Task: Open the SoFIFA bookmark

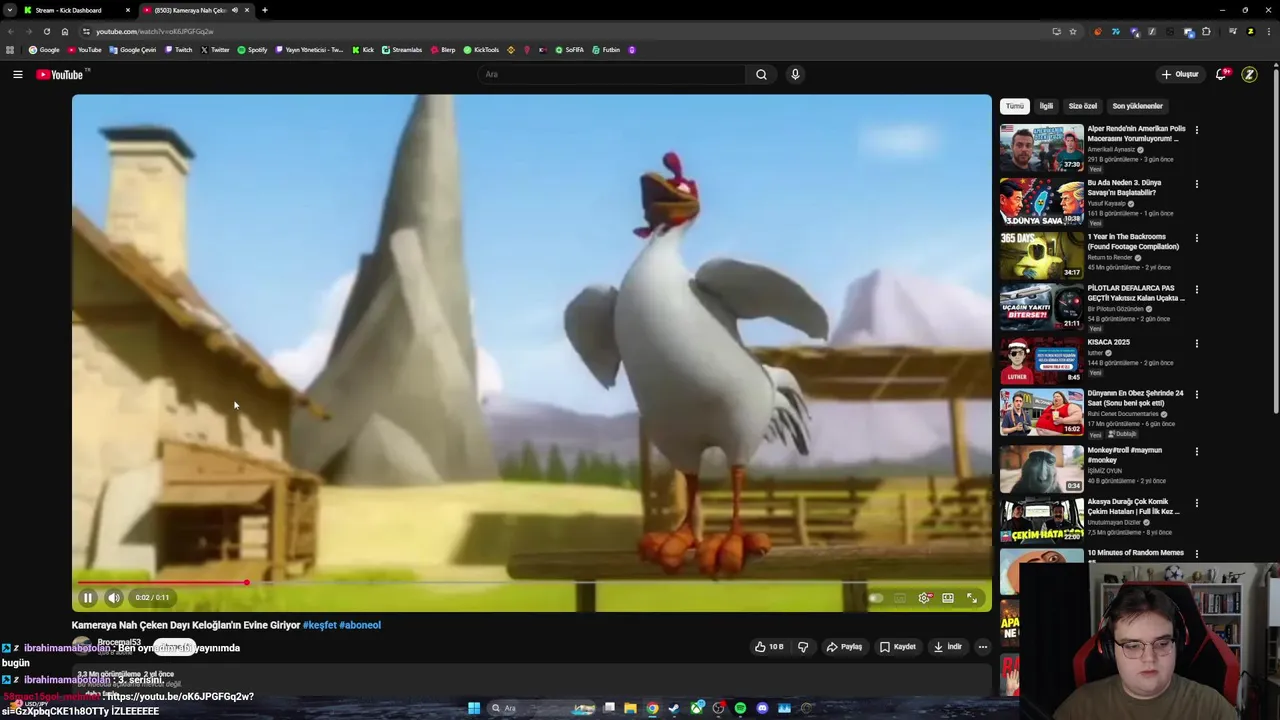Action: (569, 50)
